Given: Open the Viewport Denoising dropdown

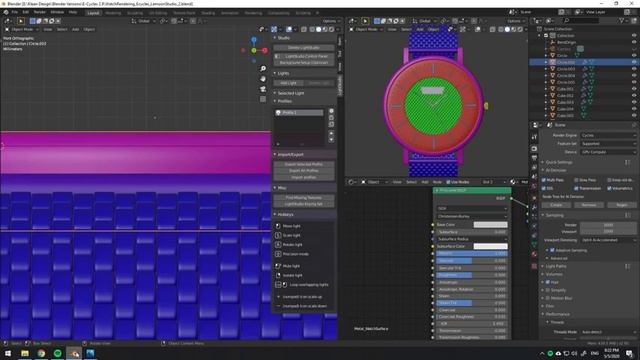Looking at the screenshot, I should pyautogui.click(x=608, y=240).
